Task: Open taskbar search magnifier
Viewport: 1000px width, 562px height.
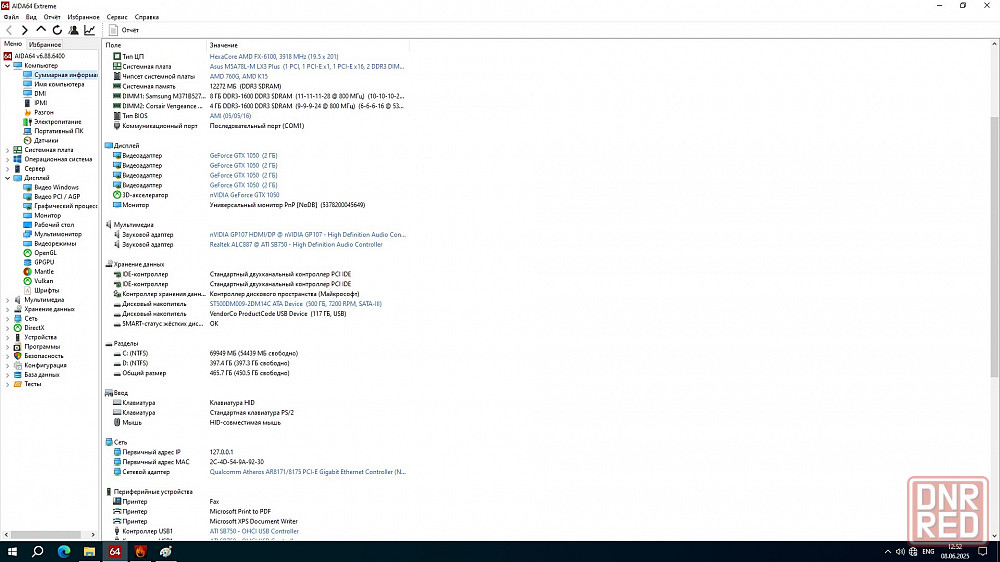Action: click(x=38, y=552)
